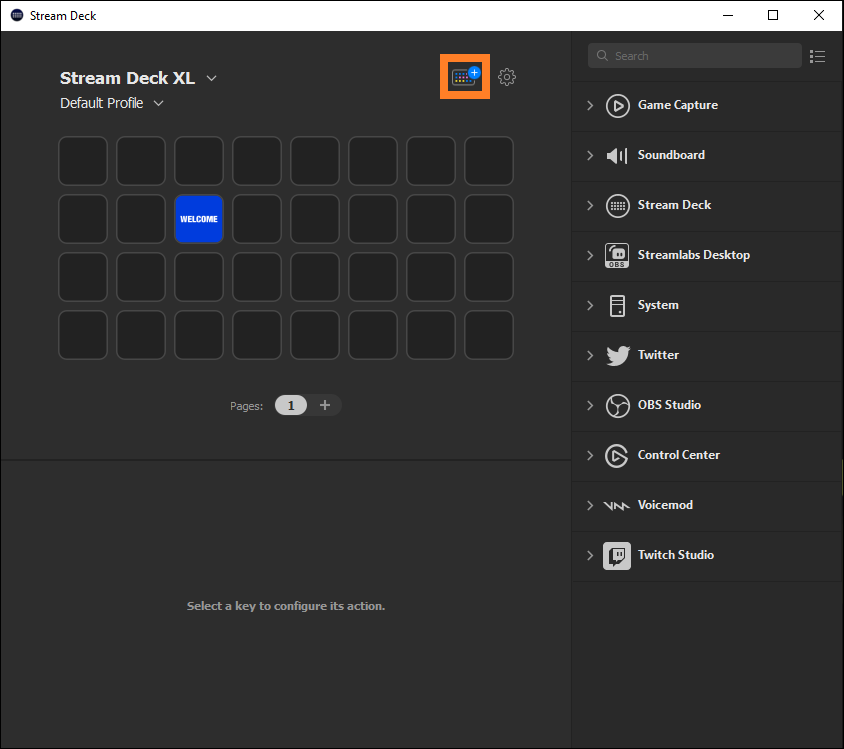Open the add new Stream Deck device icon
The width and height of the screenshot is (844, 749).
coord(464,76)
